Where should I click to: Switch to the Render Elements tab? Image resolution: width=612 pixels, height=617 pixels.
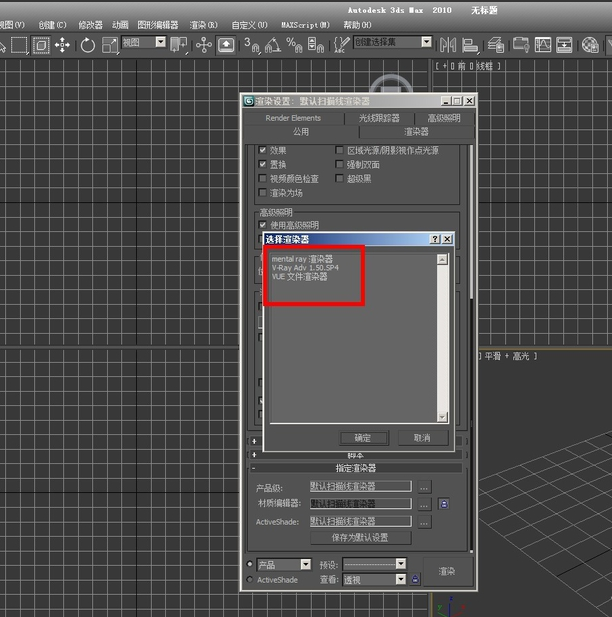click(x=293, y=118)
